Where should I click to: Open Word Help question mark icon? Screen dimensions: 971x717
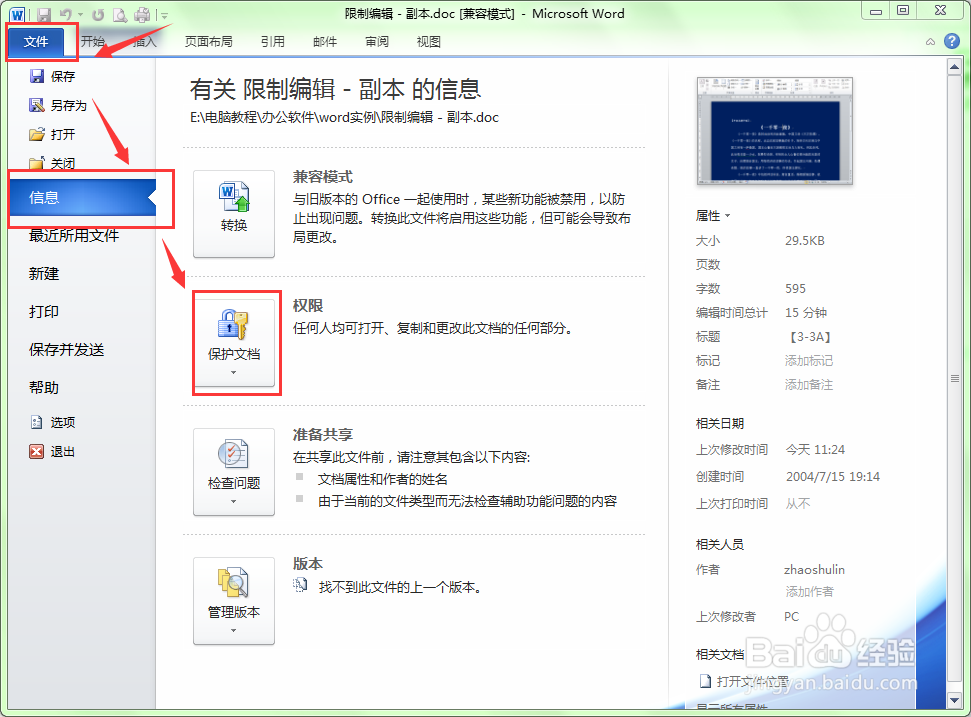952,41
